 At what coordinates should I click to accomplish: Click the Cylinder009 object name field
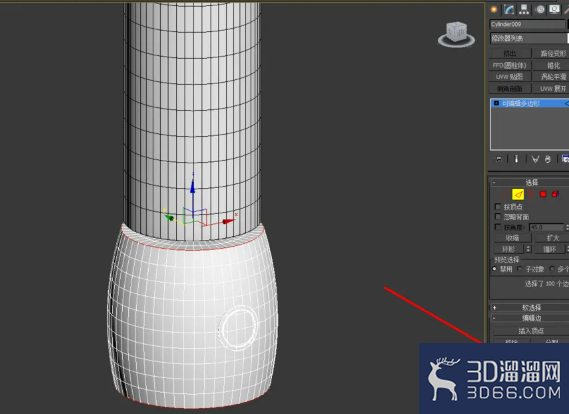527,24
